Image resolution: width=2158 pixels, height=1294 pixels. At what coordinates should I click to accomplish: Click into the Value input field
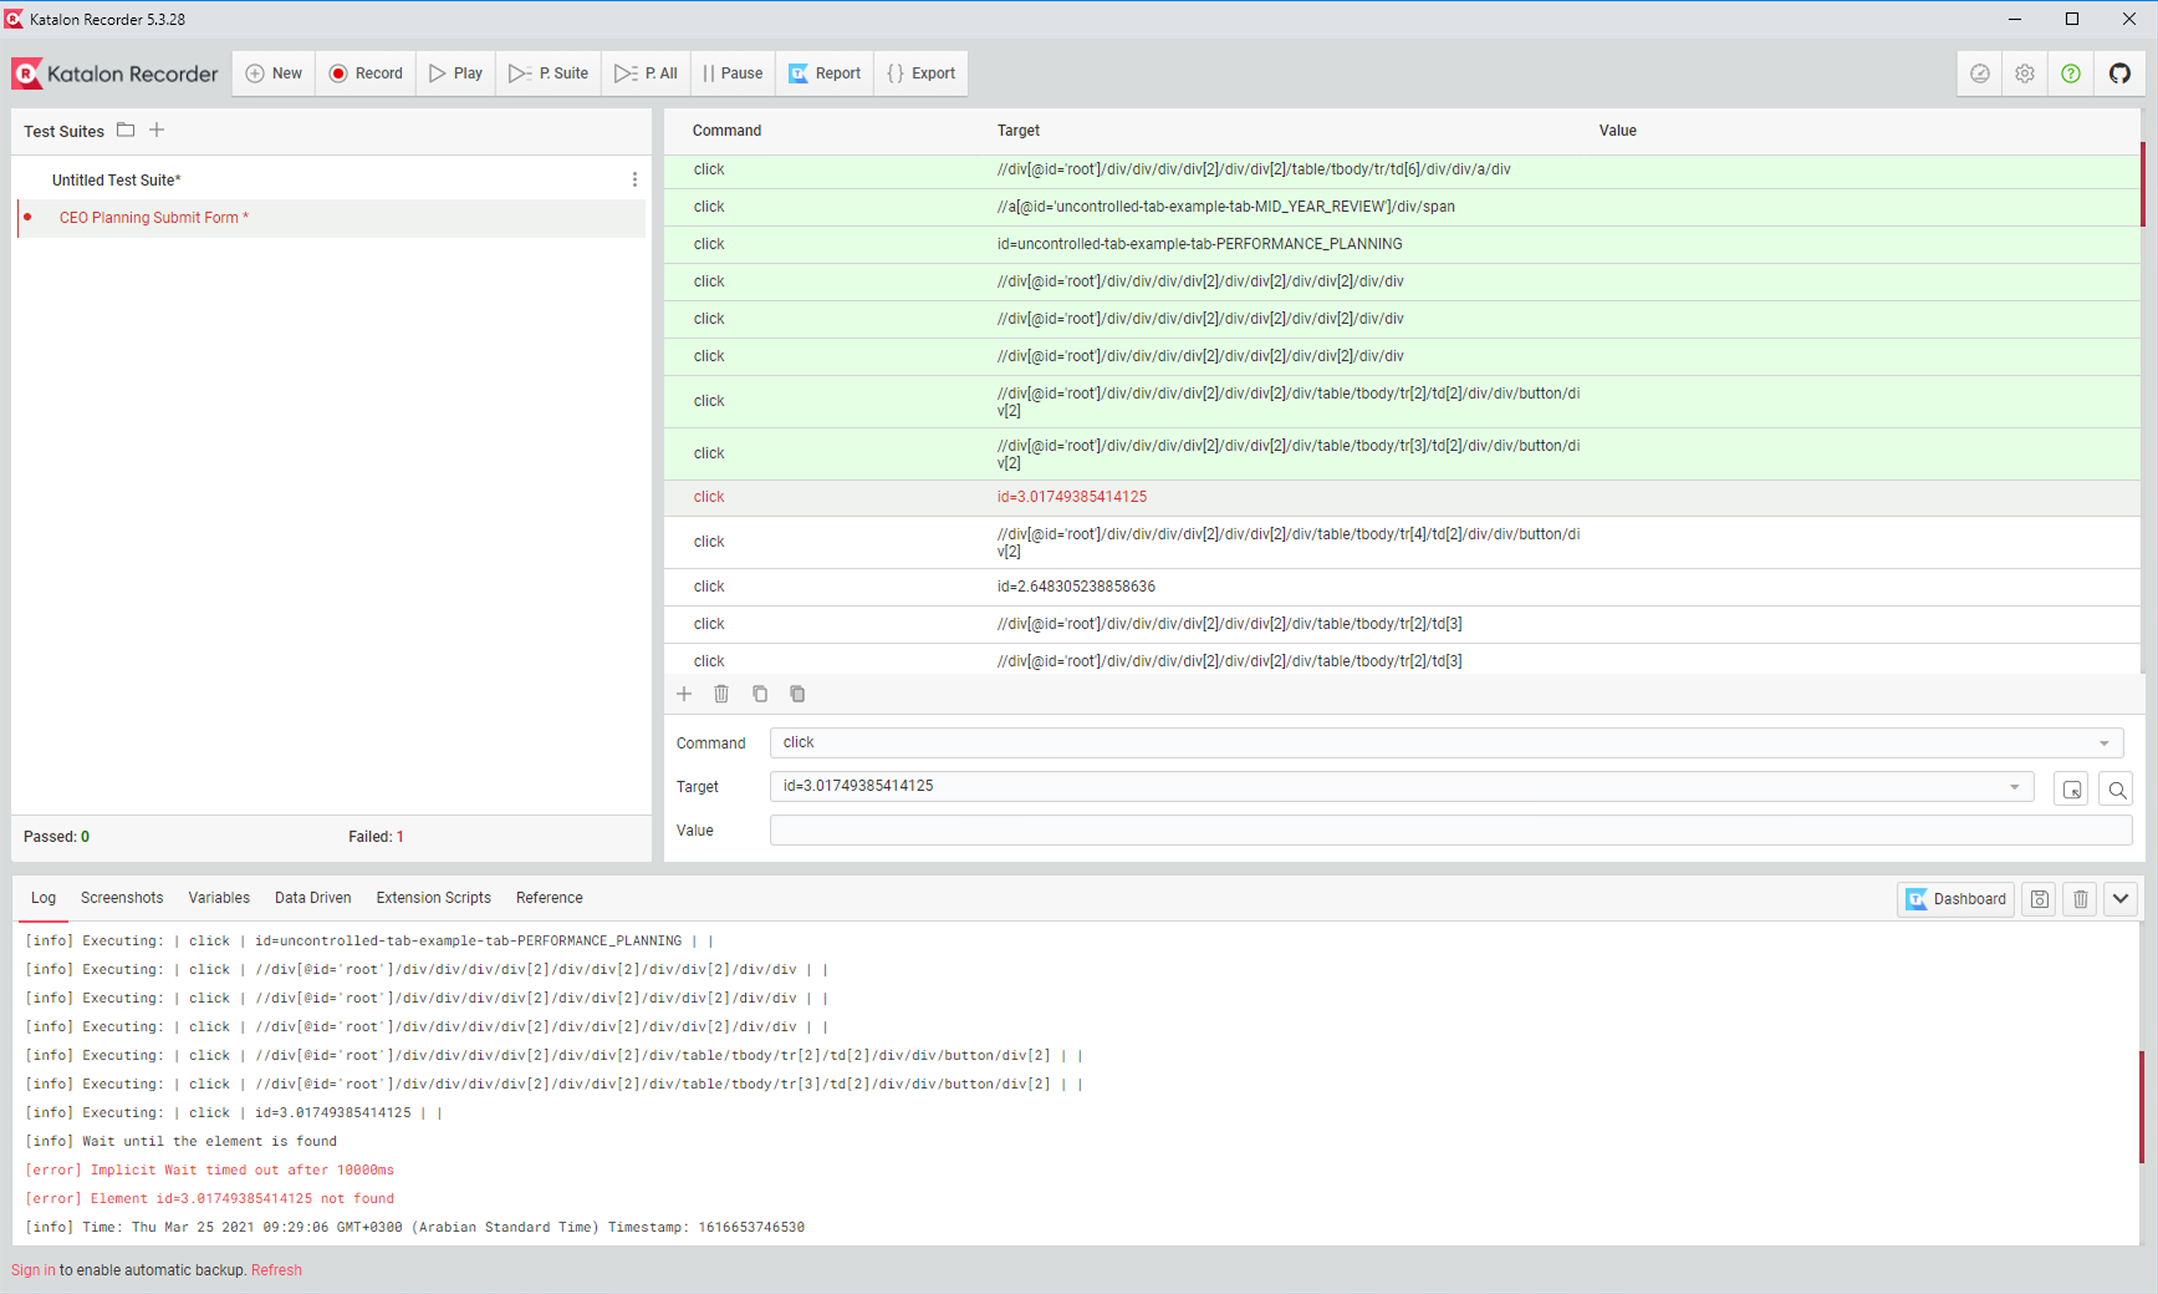[1450, 831]
